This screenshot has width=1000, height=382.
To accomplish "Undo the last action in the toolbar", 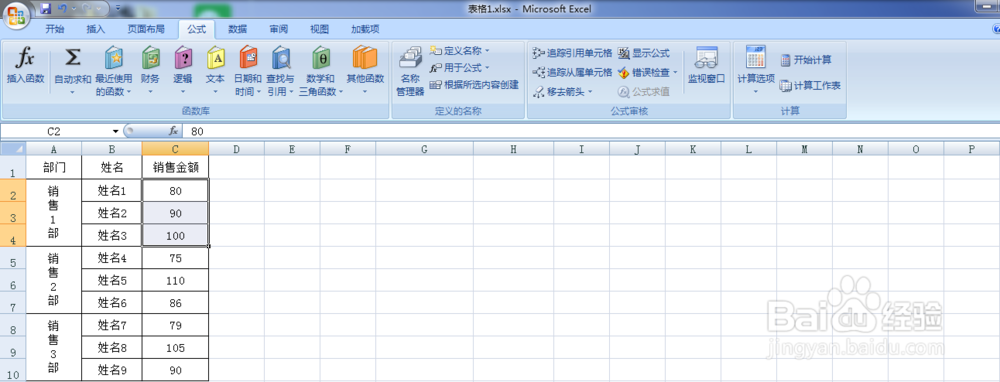I will coord(62,9).
